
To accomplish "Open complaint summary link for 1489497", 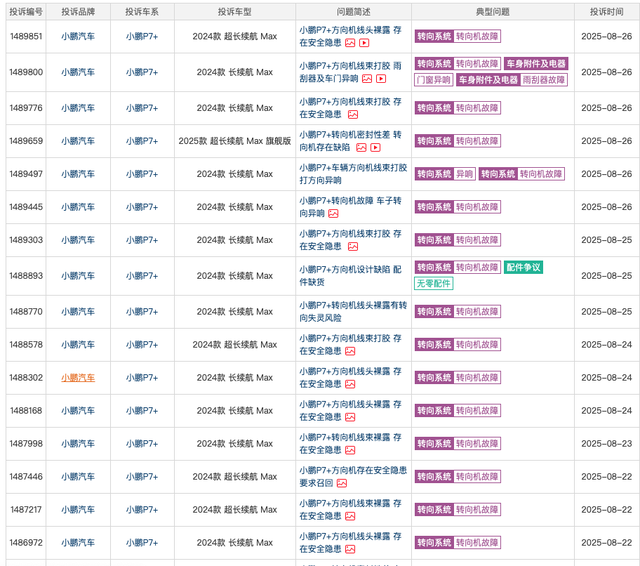I will [x=353, y=174].
